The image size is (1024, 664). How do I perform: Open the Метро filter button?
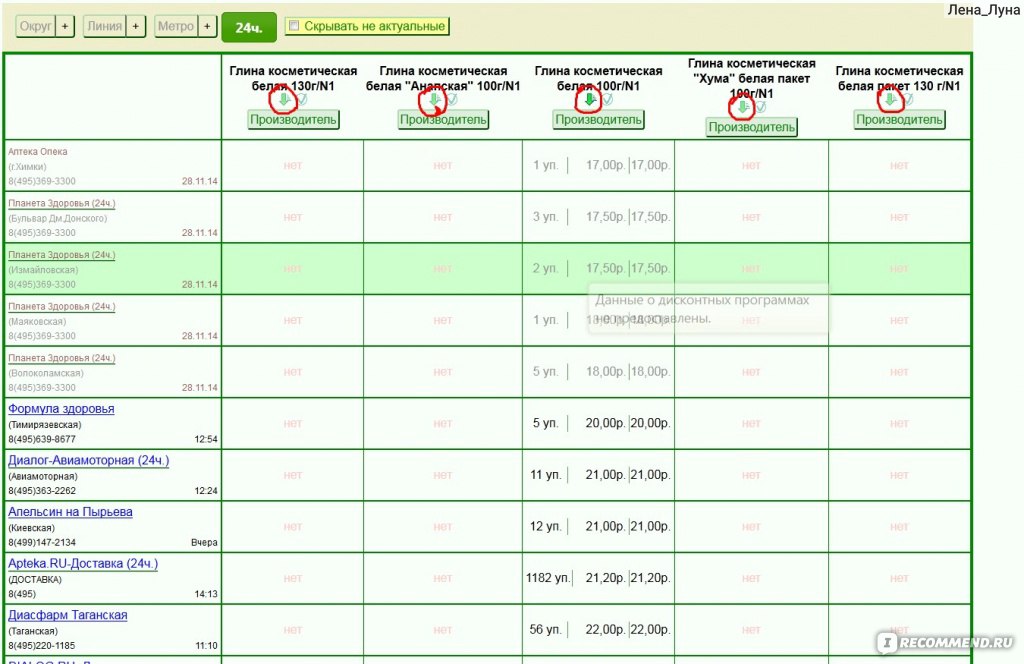176,26
